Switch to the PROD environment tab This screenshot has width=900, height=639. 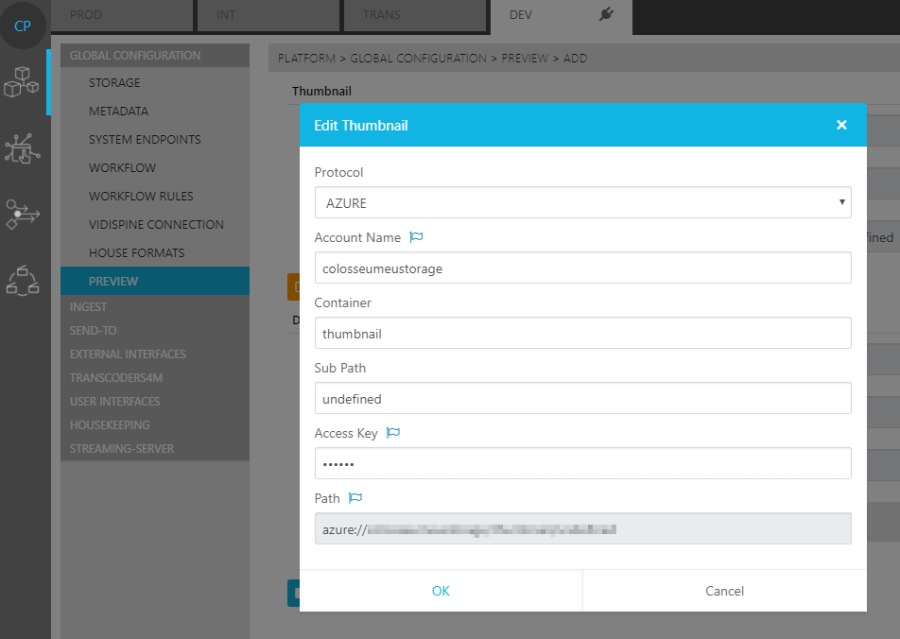(86, 15)
